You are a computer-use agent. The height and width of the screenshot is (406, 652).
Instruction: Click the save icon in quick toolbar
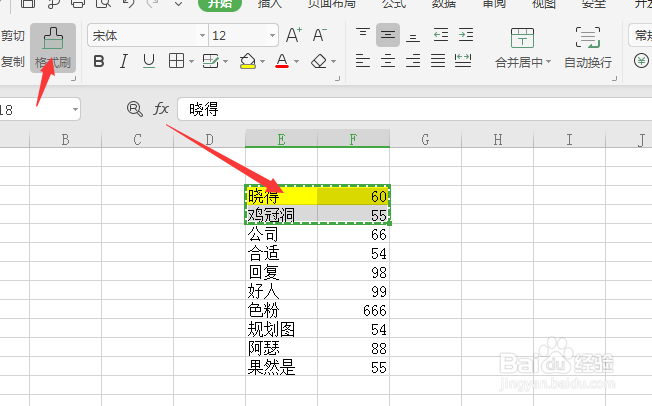coord(28,4)
